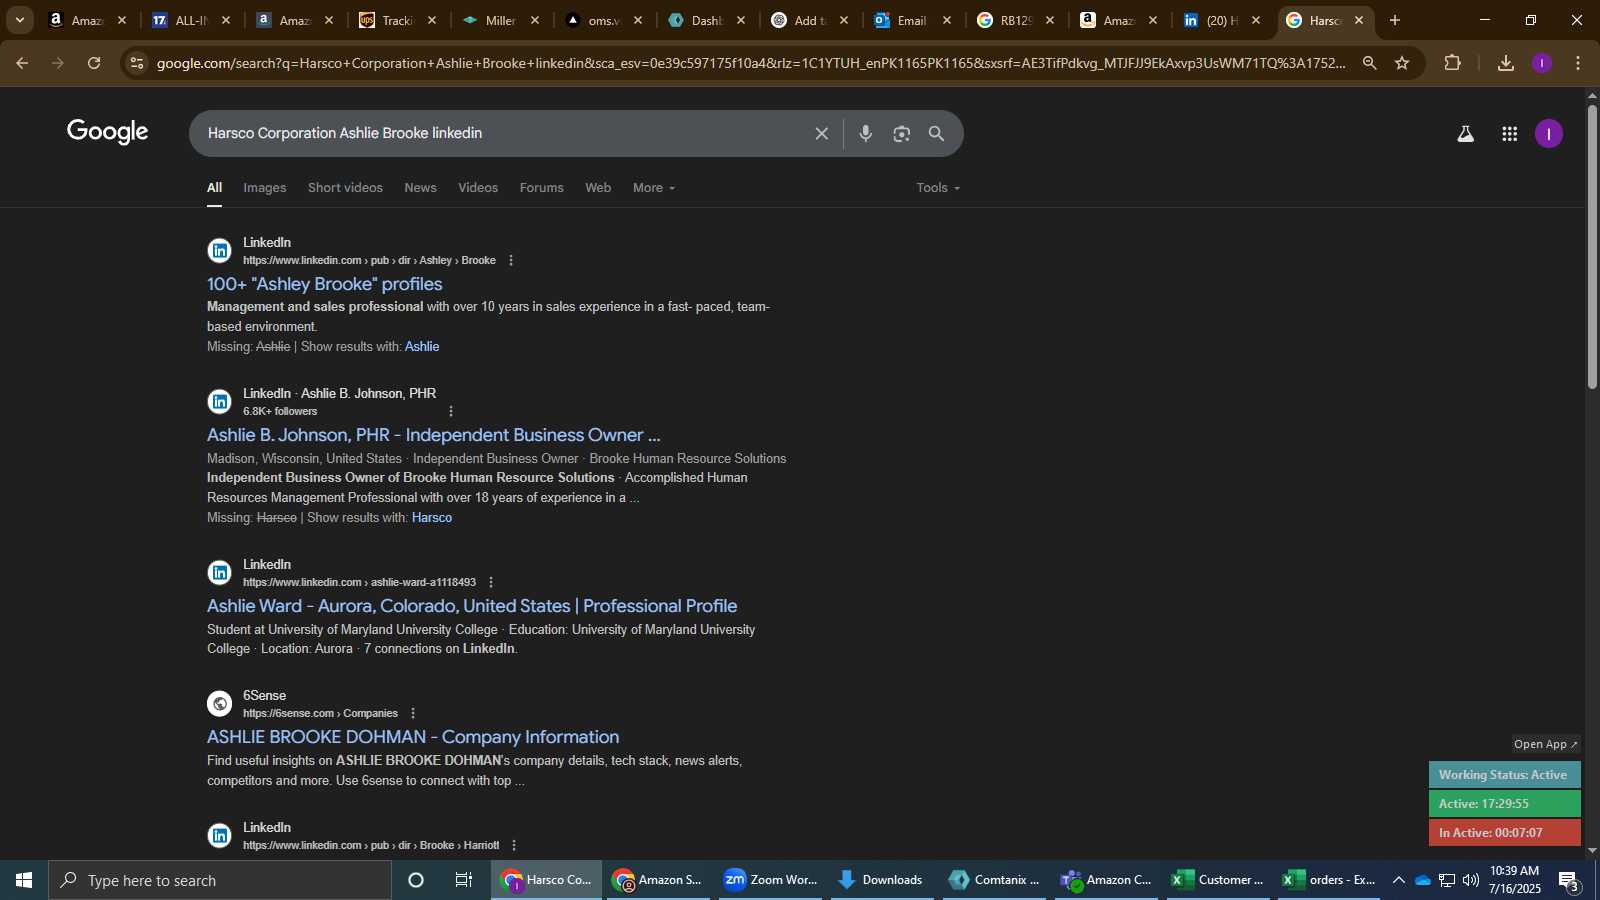1600x900 pixels.
Task: Clear the Google search box text
Action: point(821,133)
